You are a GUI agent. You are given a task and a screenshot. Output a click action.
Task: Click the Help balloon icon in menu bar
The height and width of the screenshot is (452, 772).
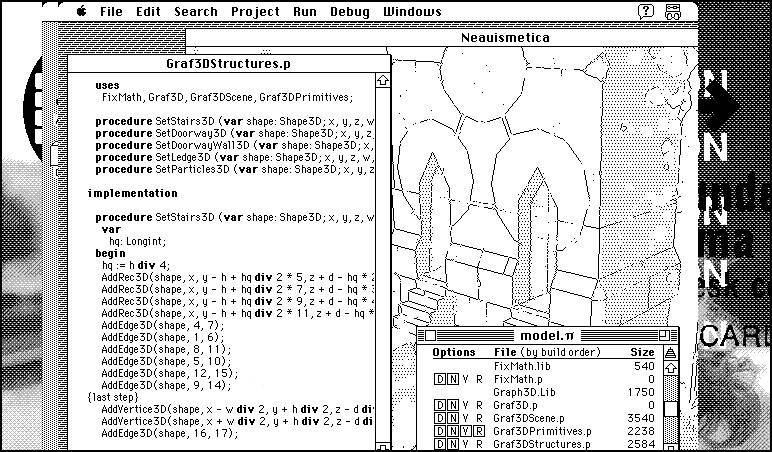pos(646,12)
